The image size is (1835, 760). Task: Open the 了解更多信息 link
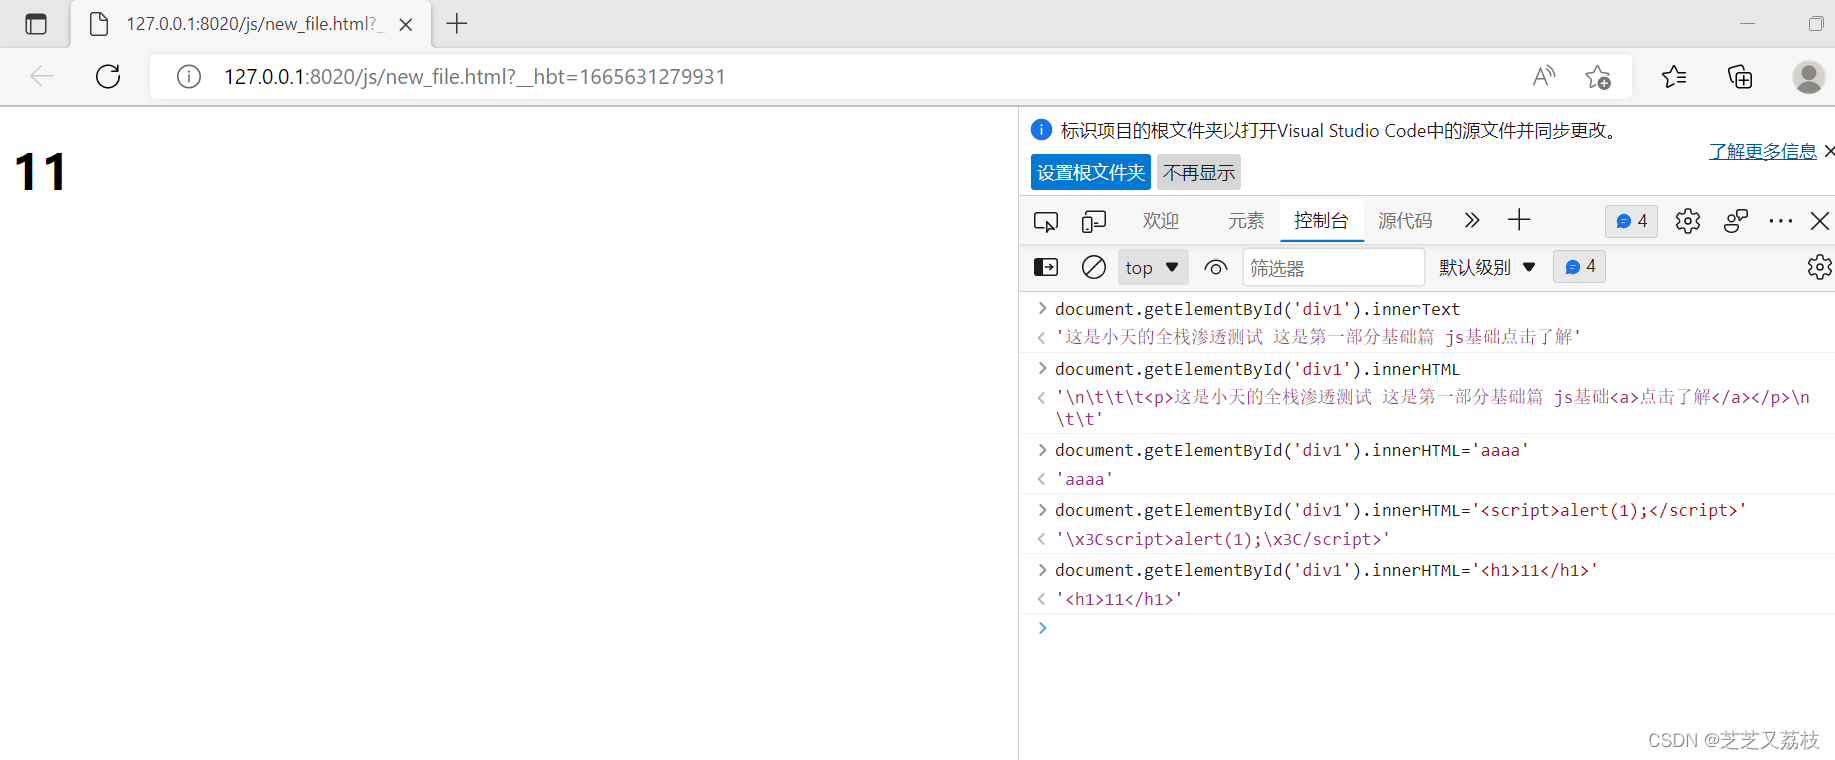(1762, 151)
